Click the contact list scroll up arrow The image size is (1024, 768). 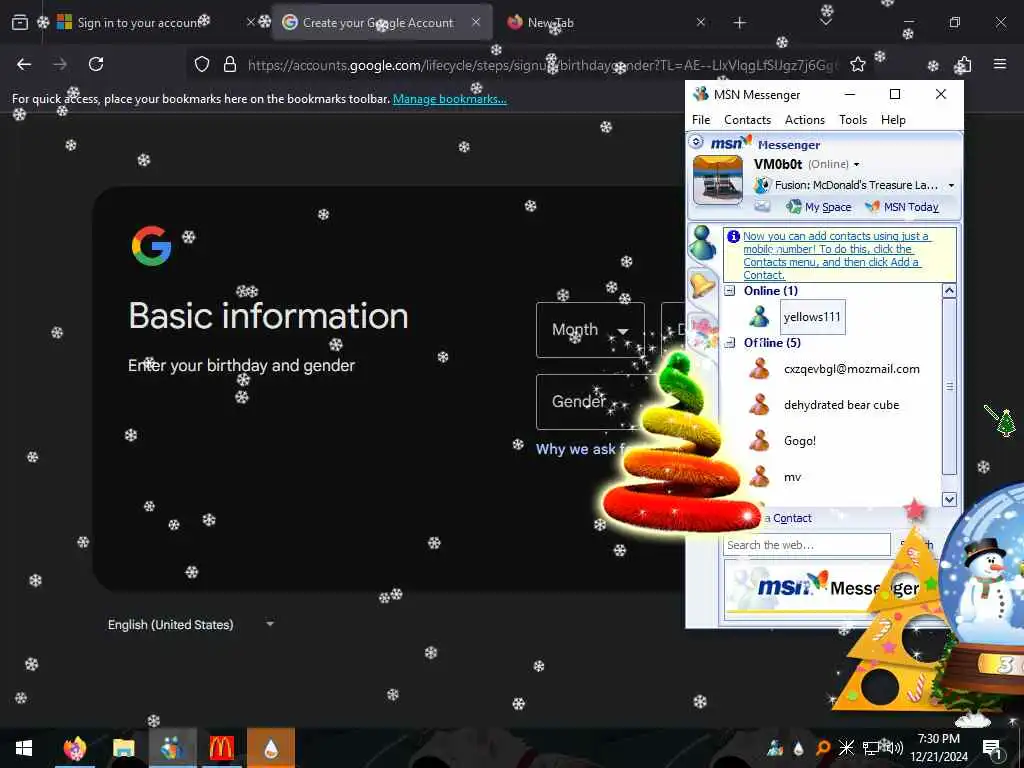(950, 291)
